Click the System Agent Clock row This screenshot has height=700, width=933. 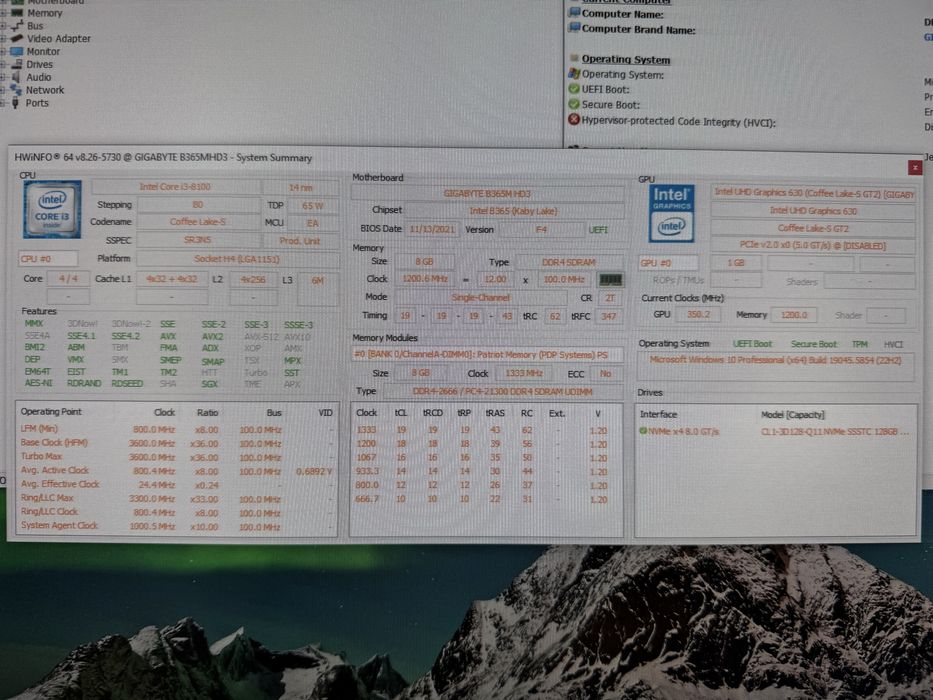(x=177, y=526)
